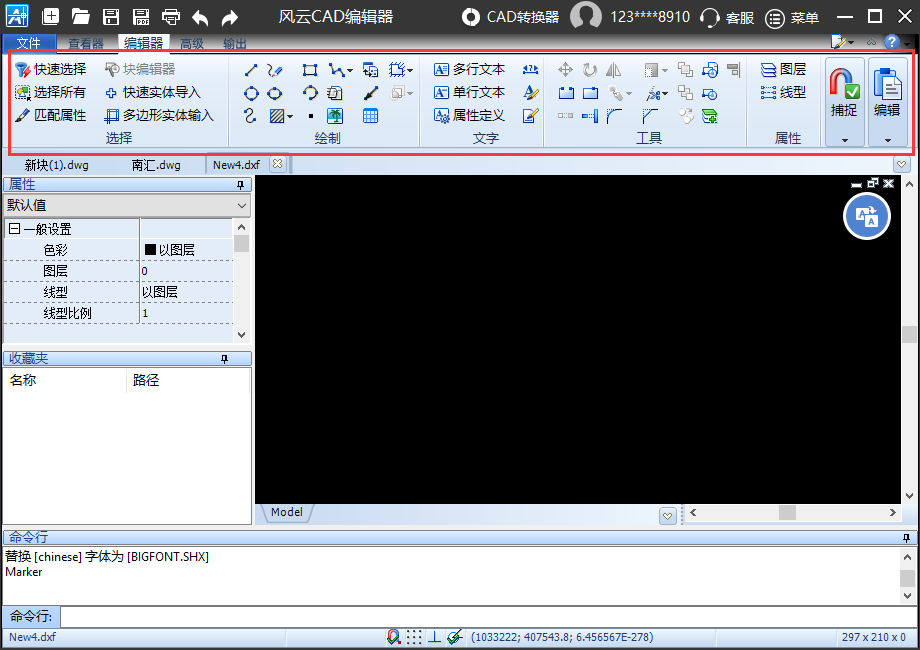
Task: Select the Line drawing tool
Action: click(251, 70)
